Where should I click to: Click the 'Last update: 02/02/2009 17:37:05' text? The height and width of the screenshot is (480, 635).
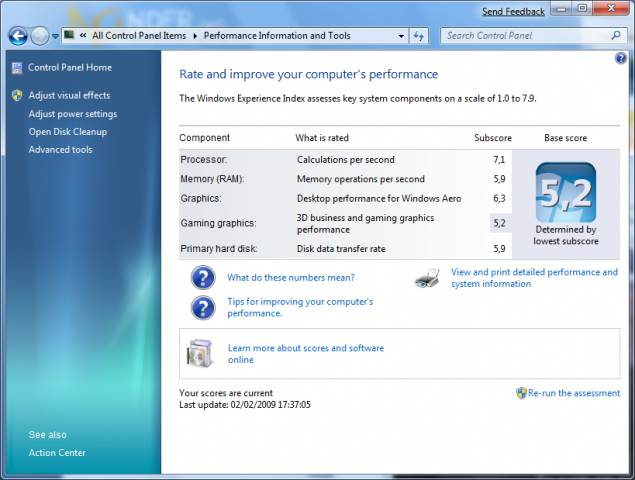(x=245, y=405)
